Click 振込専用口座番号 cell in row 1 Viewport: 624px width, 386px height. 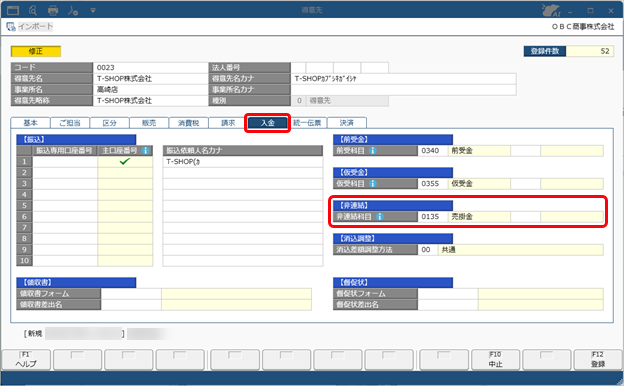click(65, 162)
